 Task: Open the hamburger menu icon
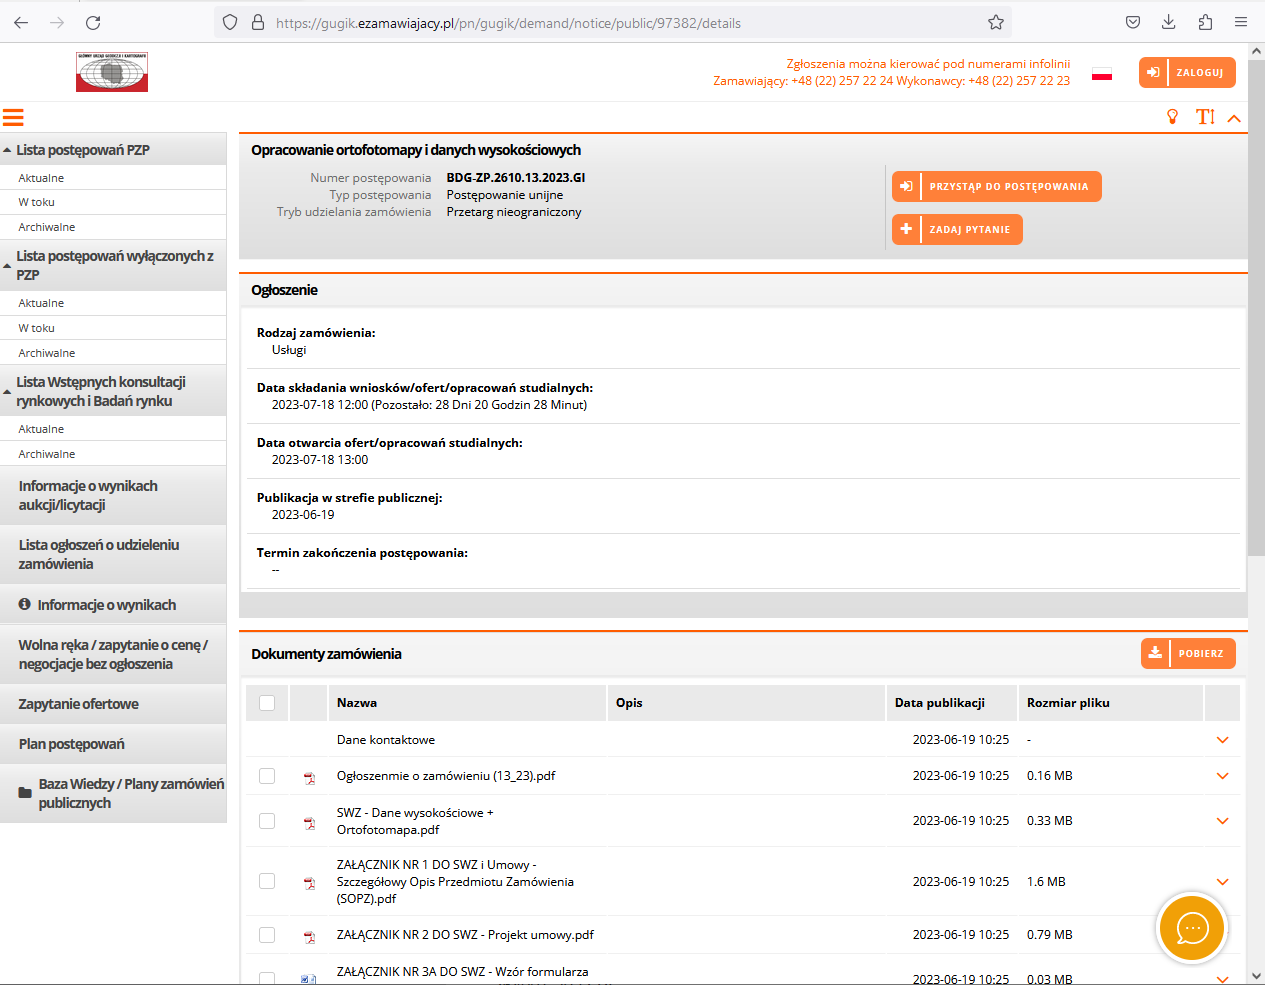13,118
